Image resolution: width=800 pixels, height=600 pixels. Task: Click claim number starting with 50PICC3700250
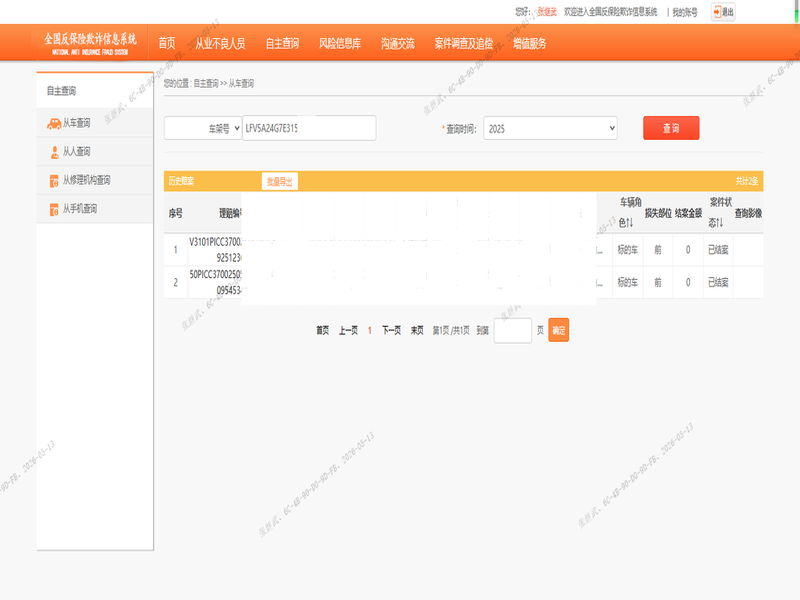(x=215, y=282)
